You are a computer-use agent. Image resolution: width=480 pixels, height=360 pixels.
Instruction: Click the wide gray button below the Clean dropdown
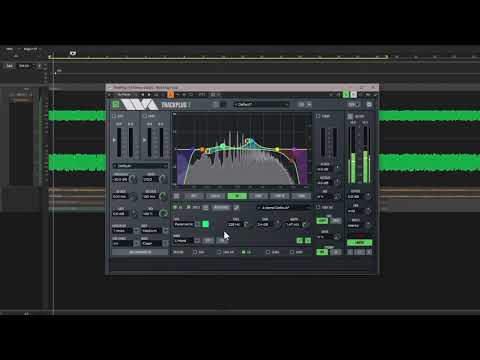pyautogui.click(x=140, y=252)
